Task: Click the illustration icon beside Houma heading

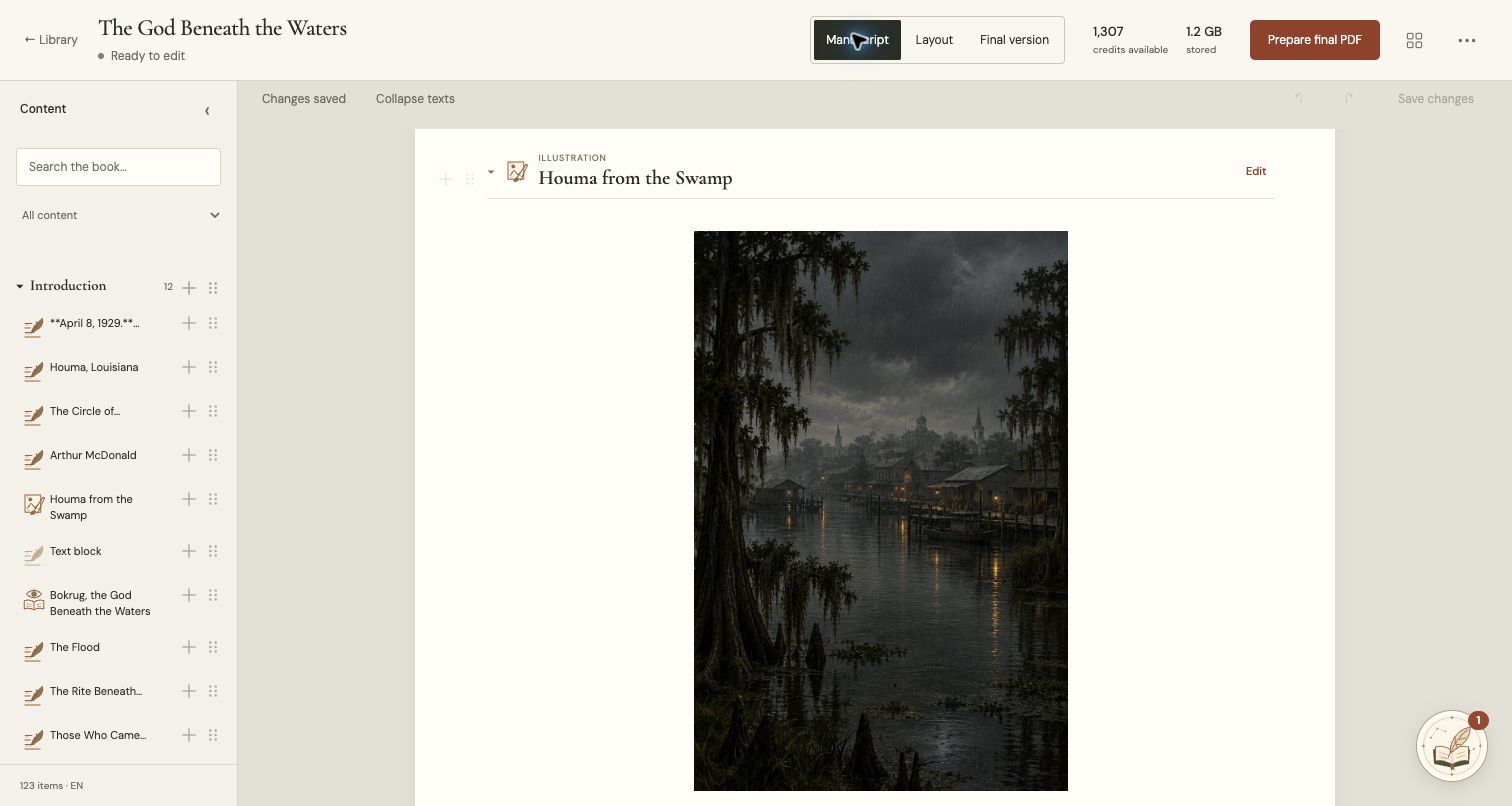Action: pos(516,171)
